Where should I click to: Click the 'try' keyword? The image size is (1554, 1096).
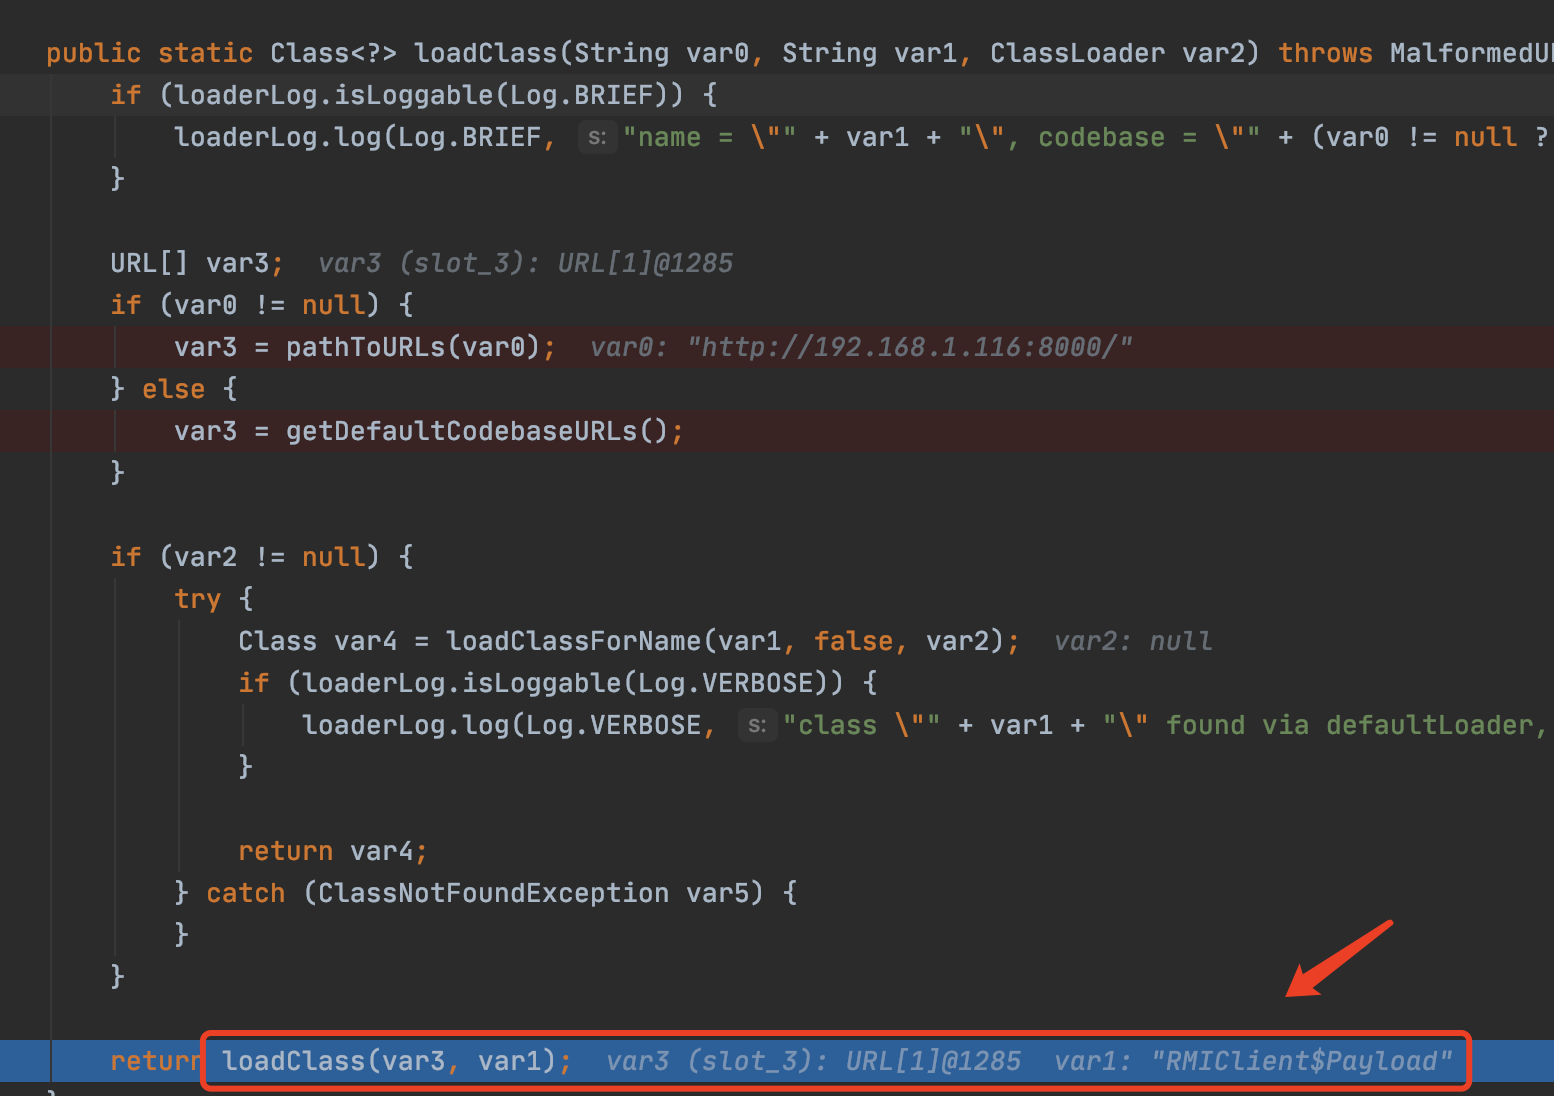pyautogui.click(x=197, y=599)
